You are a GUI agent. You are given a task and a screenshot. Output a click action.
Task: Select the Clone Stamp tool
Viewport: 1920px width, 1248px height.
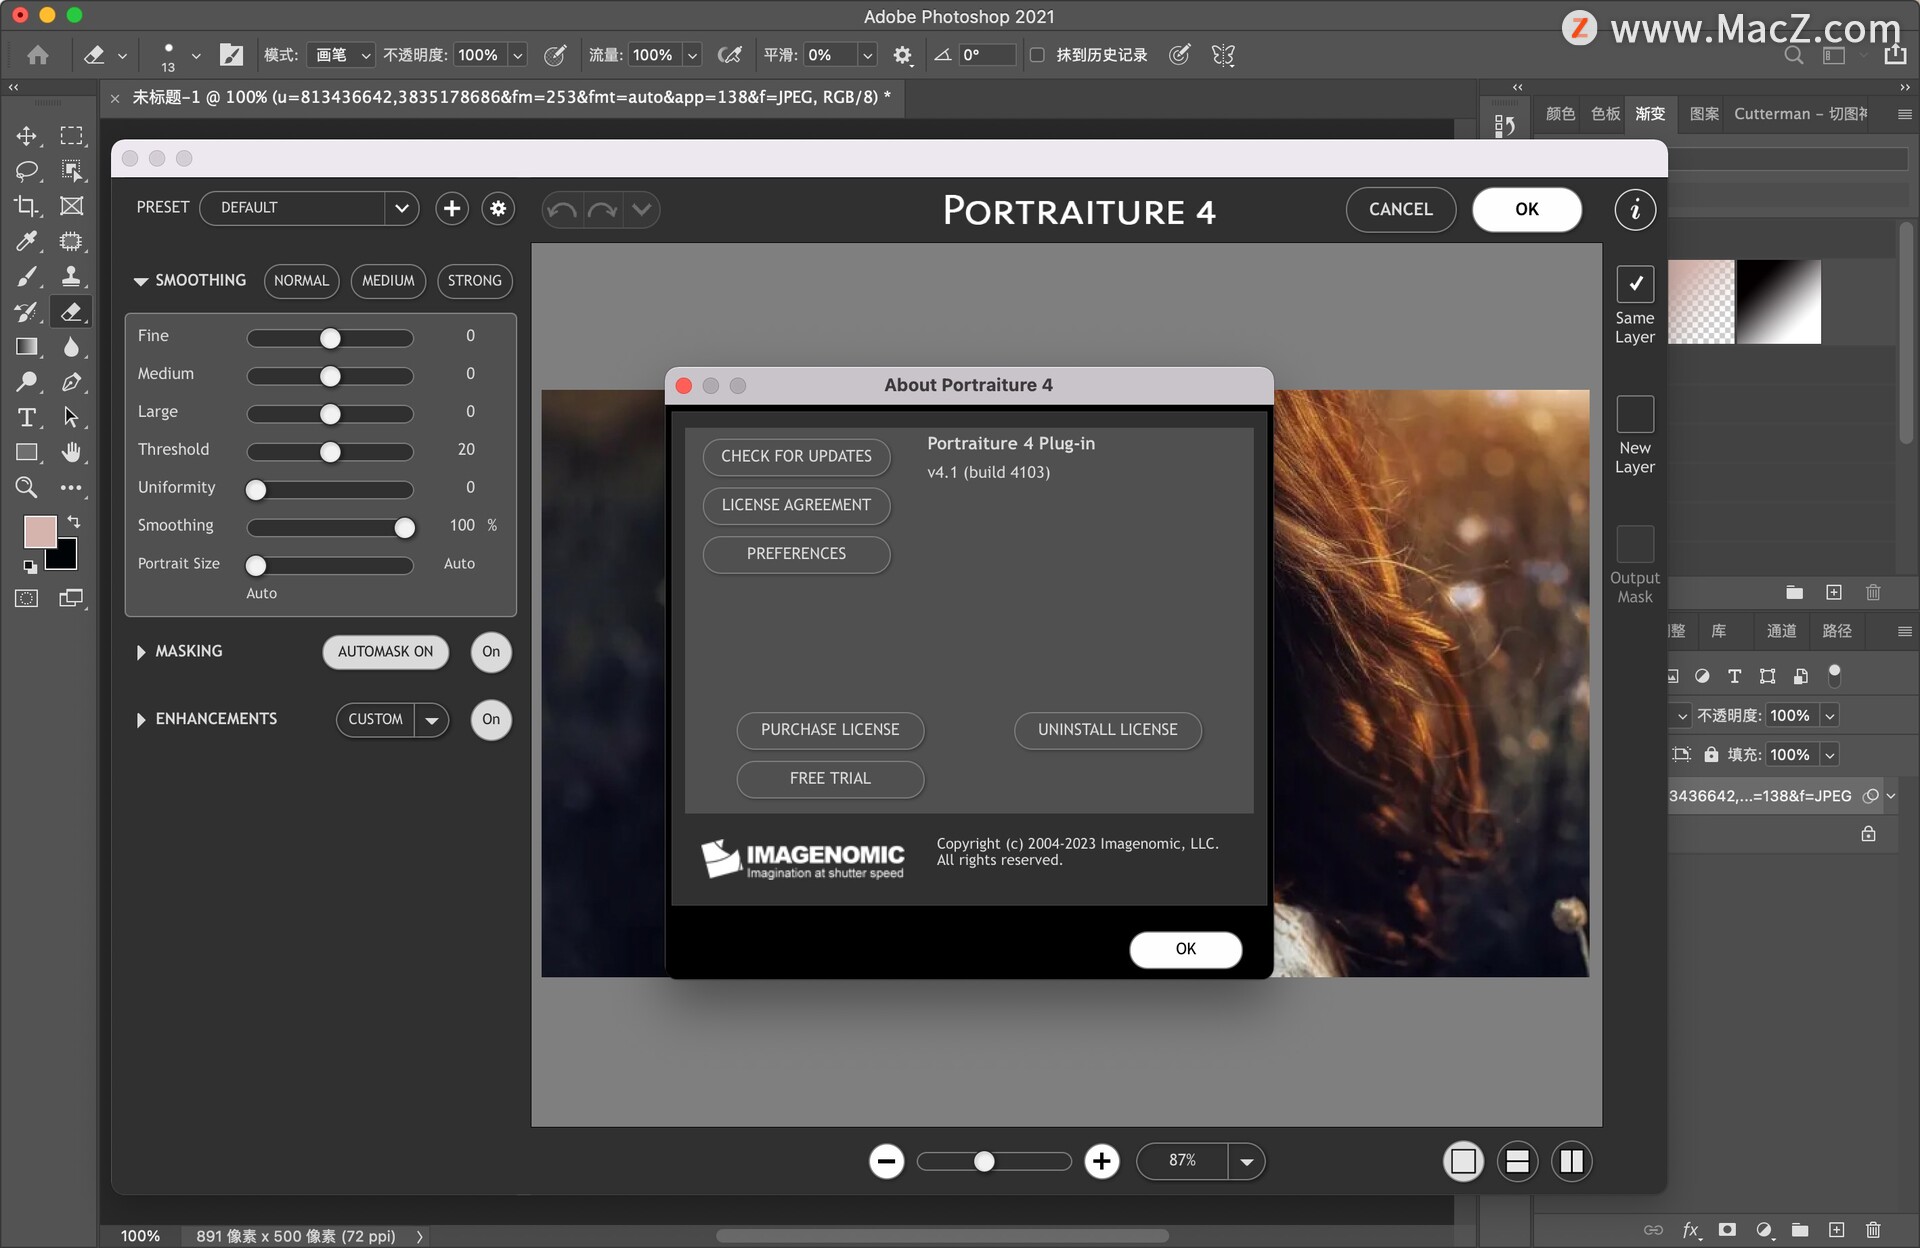[71, 276]
